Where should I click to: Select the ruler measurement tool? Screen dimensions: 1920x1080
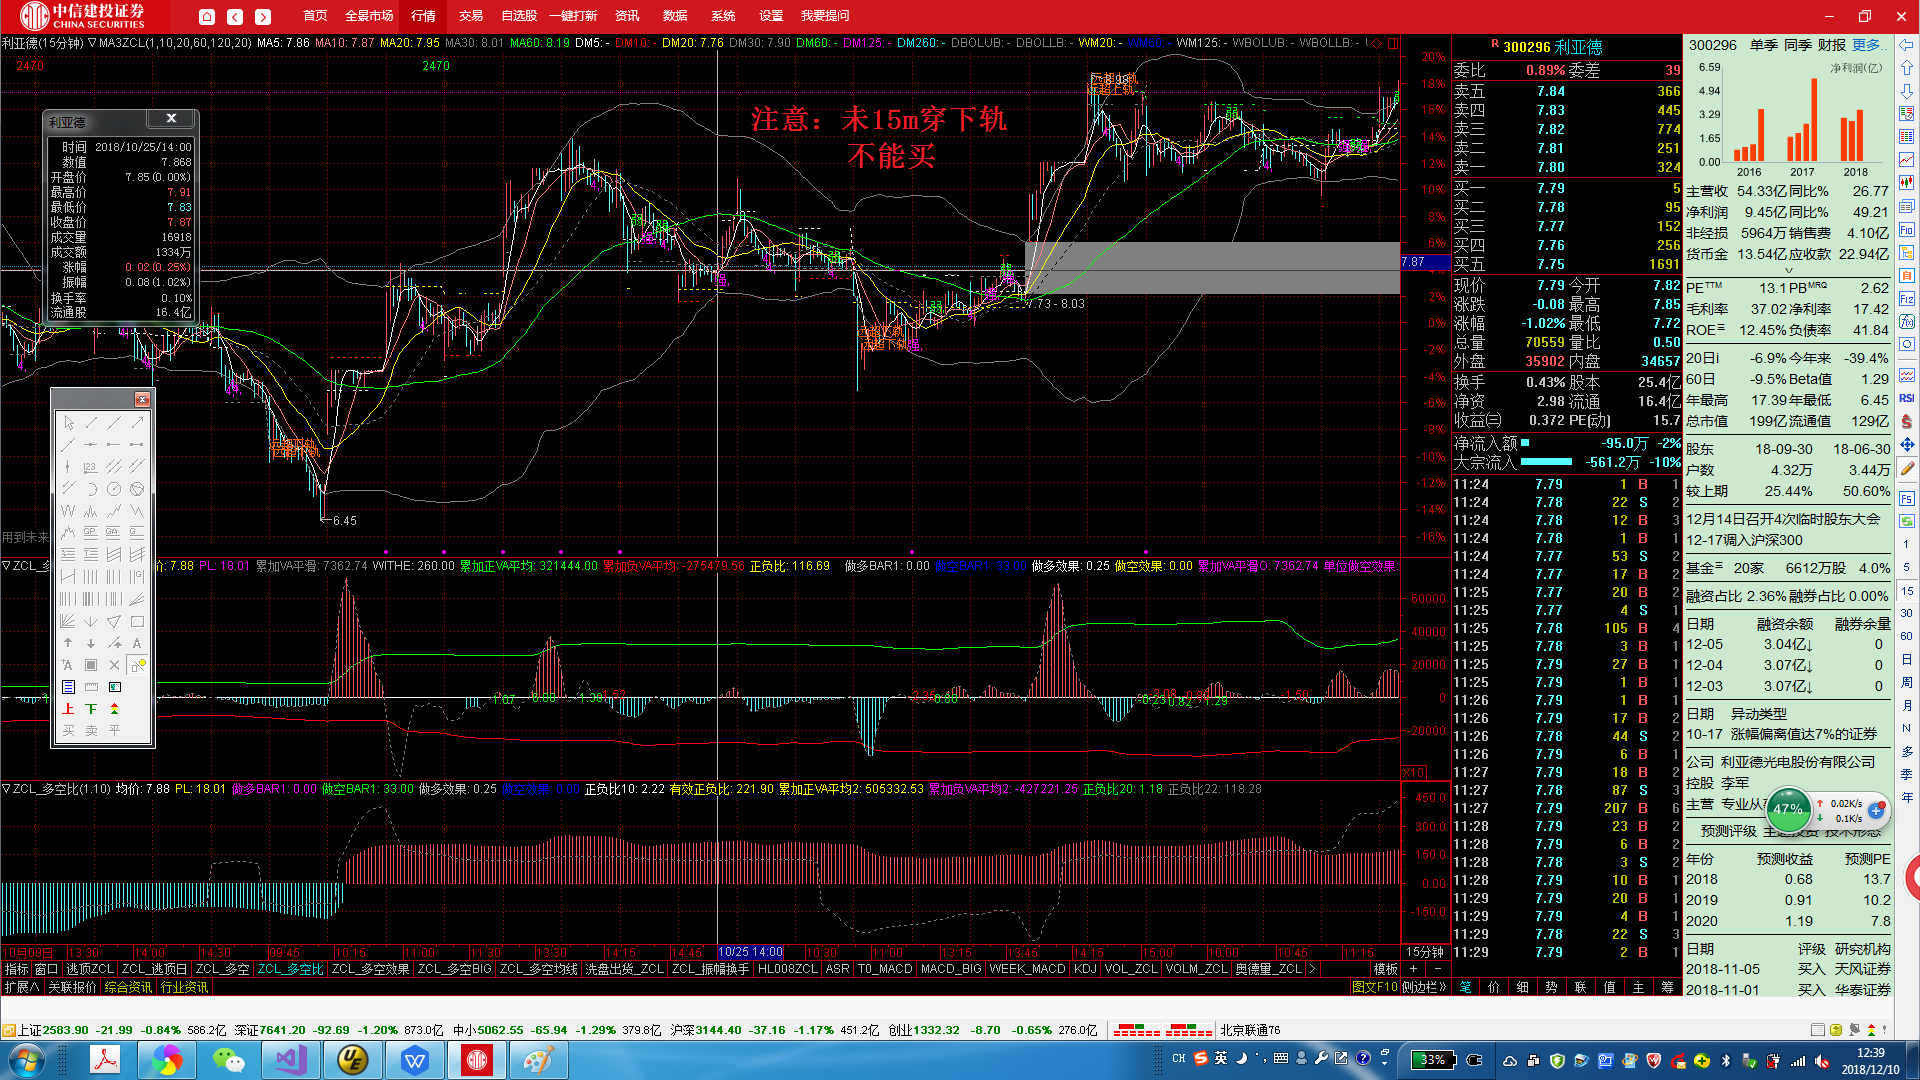click(91, 687)
